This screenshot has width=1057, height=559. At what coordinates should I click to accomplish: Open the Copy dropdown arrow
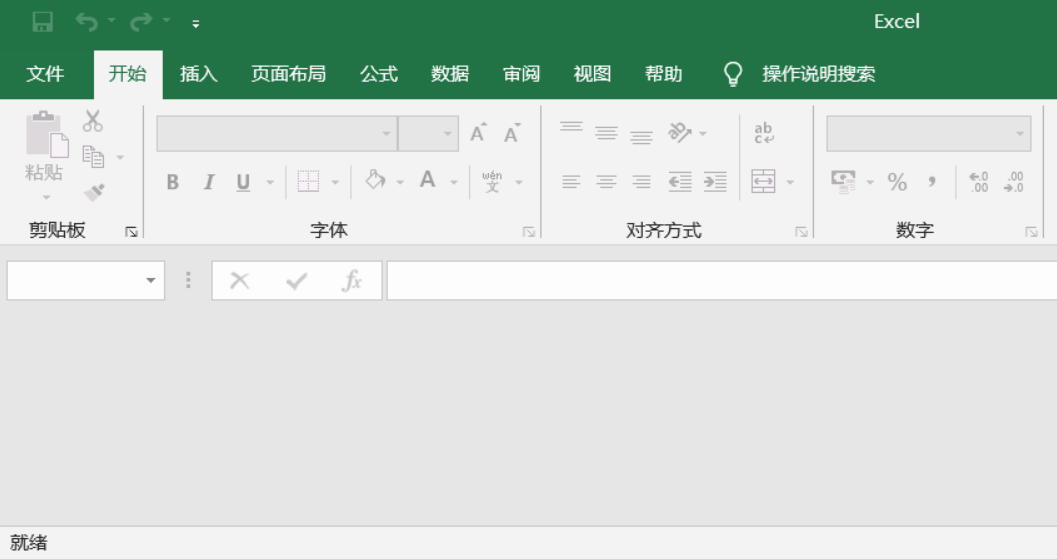(x=120, y=157)
